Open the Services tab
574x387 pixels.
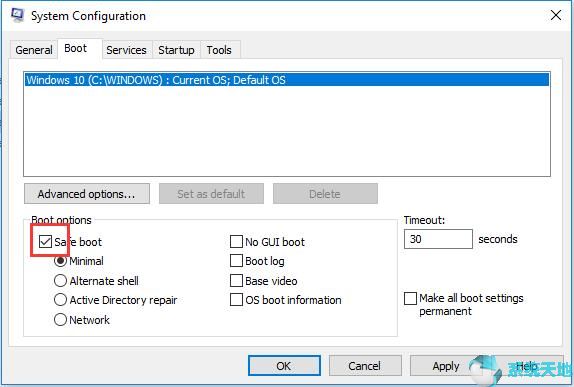pos(126,50)
